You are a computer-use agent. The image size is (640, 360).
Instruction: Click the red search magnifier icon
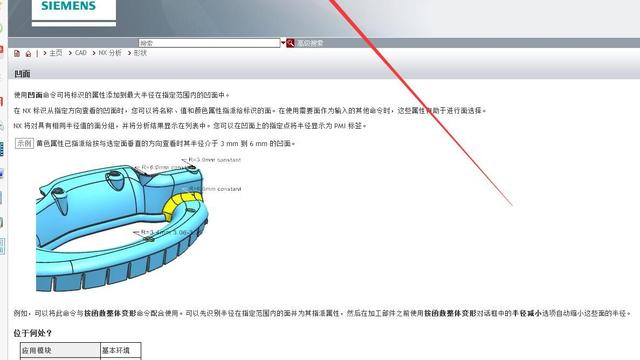click(x=290, y=43)
